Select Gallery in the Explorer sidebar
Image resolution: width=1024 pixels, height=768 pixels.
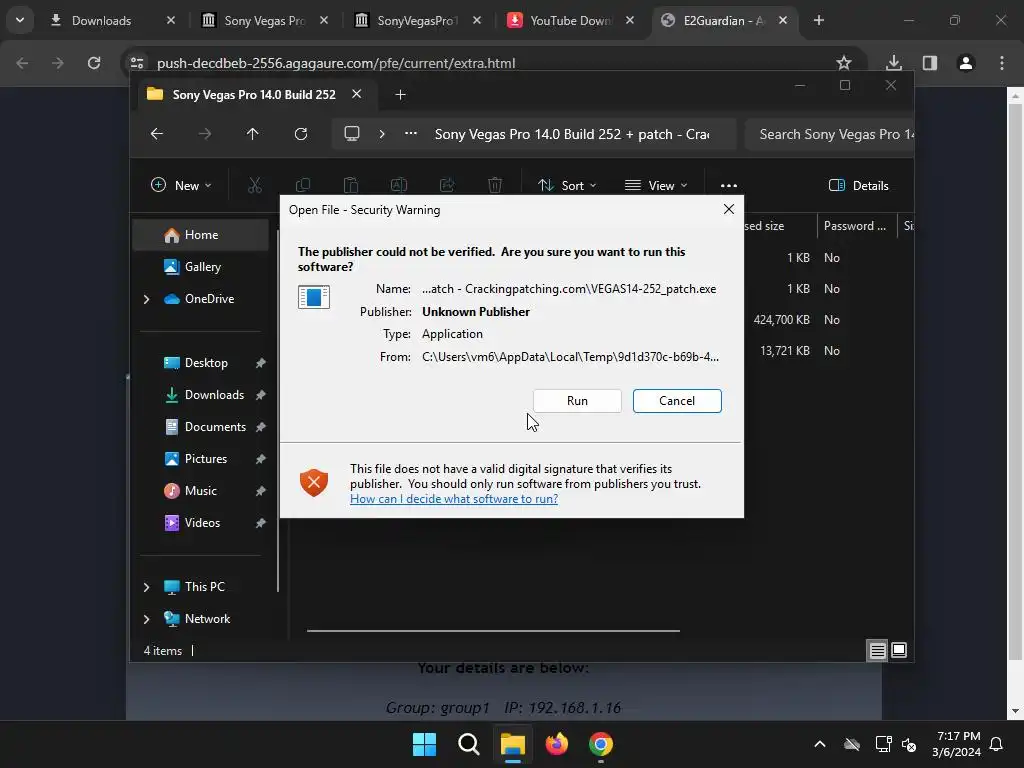(x=200, y=266)
